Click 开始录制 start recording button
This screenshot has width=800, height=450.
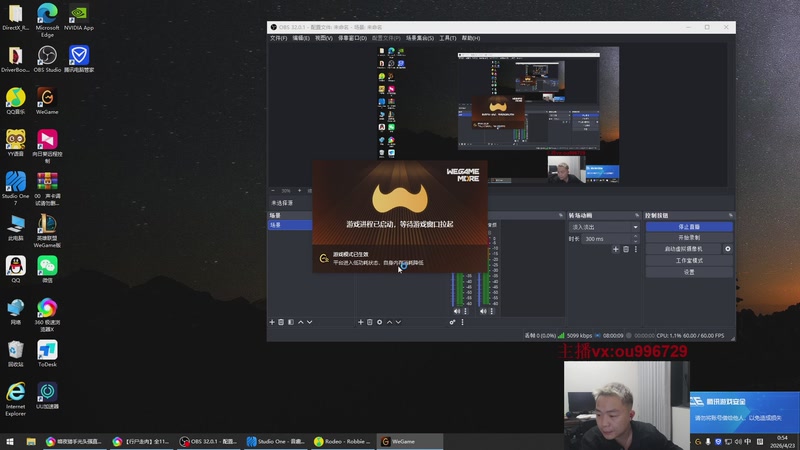[x=689, y=238]
